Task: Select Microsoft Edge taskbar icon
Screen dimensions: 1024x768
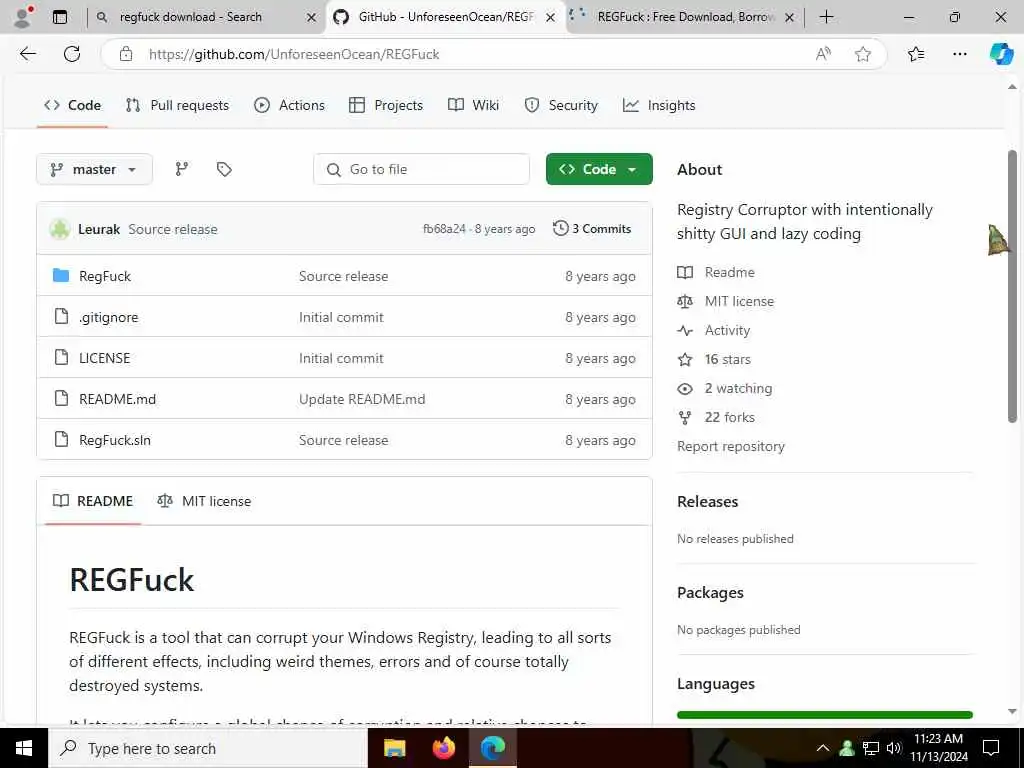Action: [x=493, y=748]
